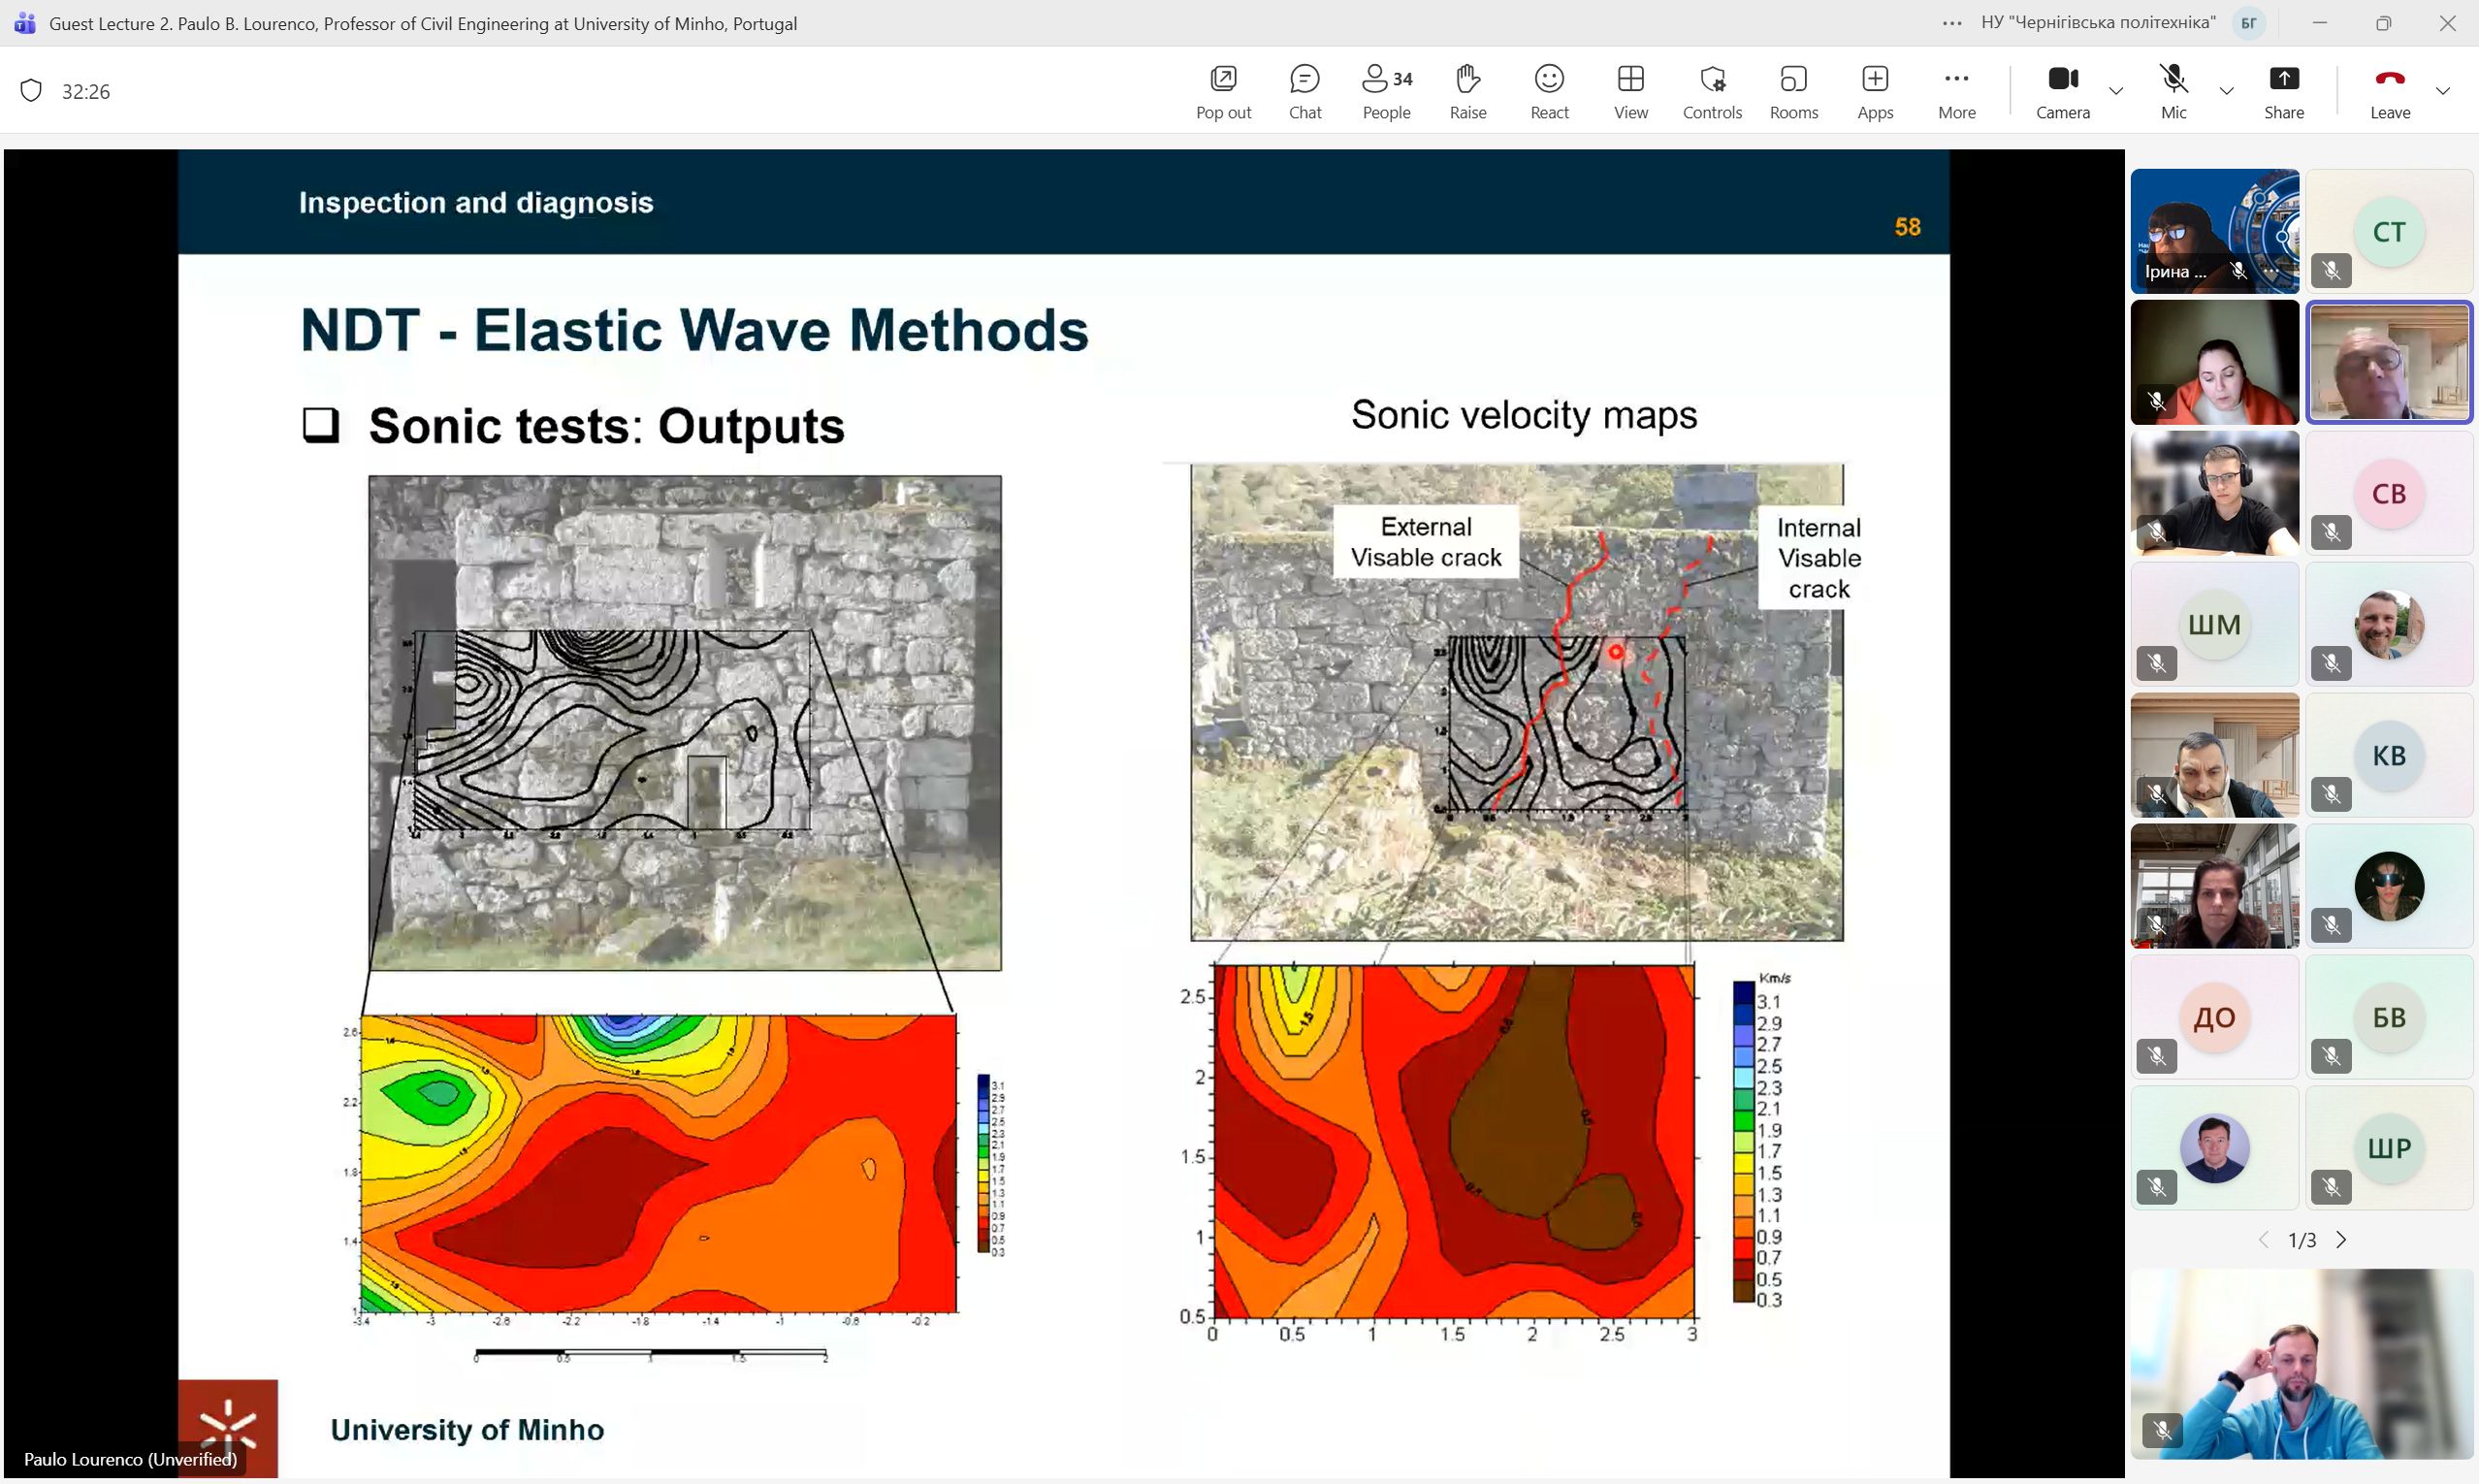Unmute the Mic
This screenshot has width=2479, height=1484.
tap(2173, 91)
